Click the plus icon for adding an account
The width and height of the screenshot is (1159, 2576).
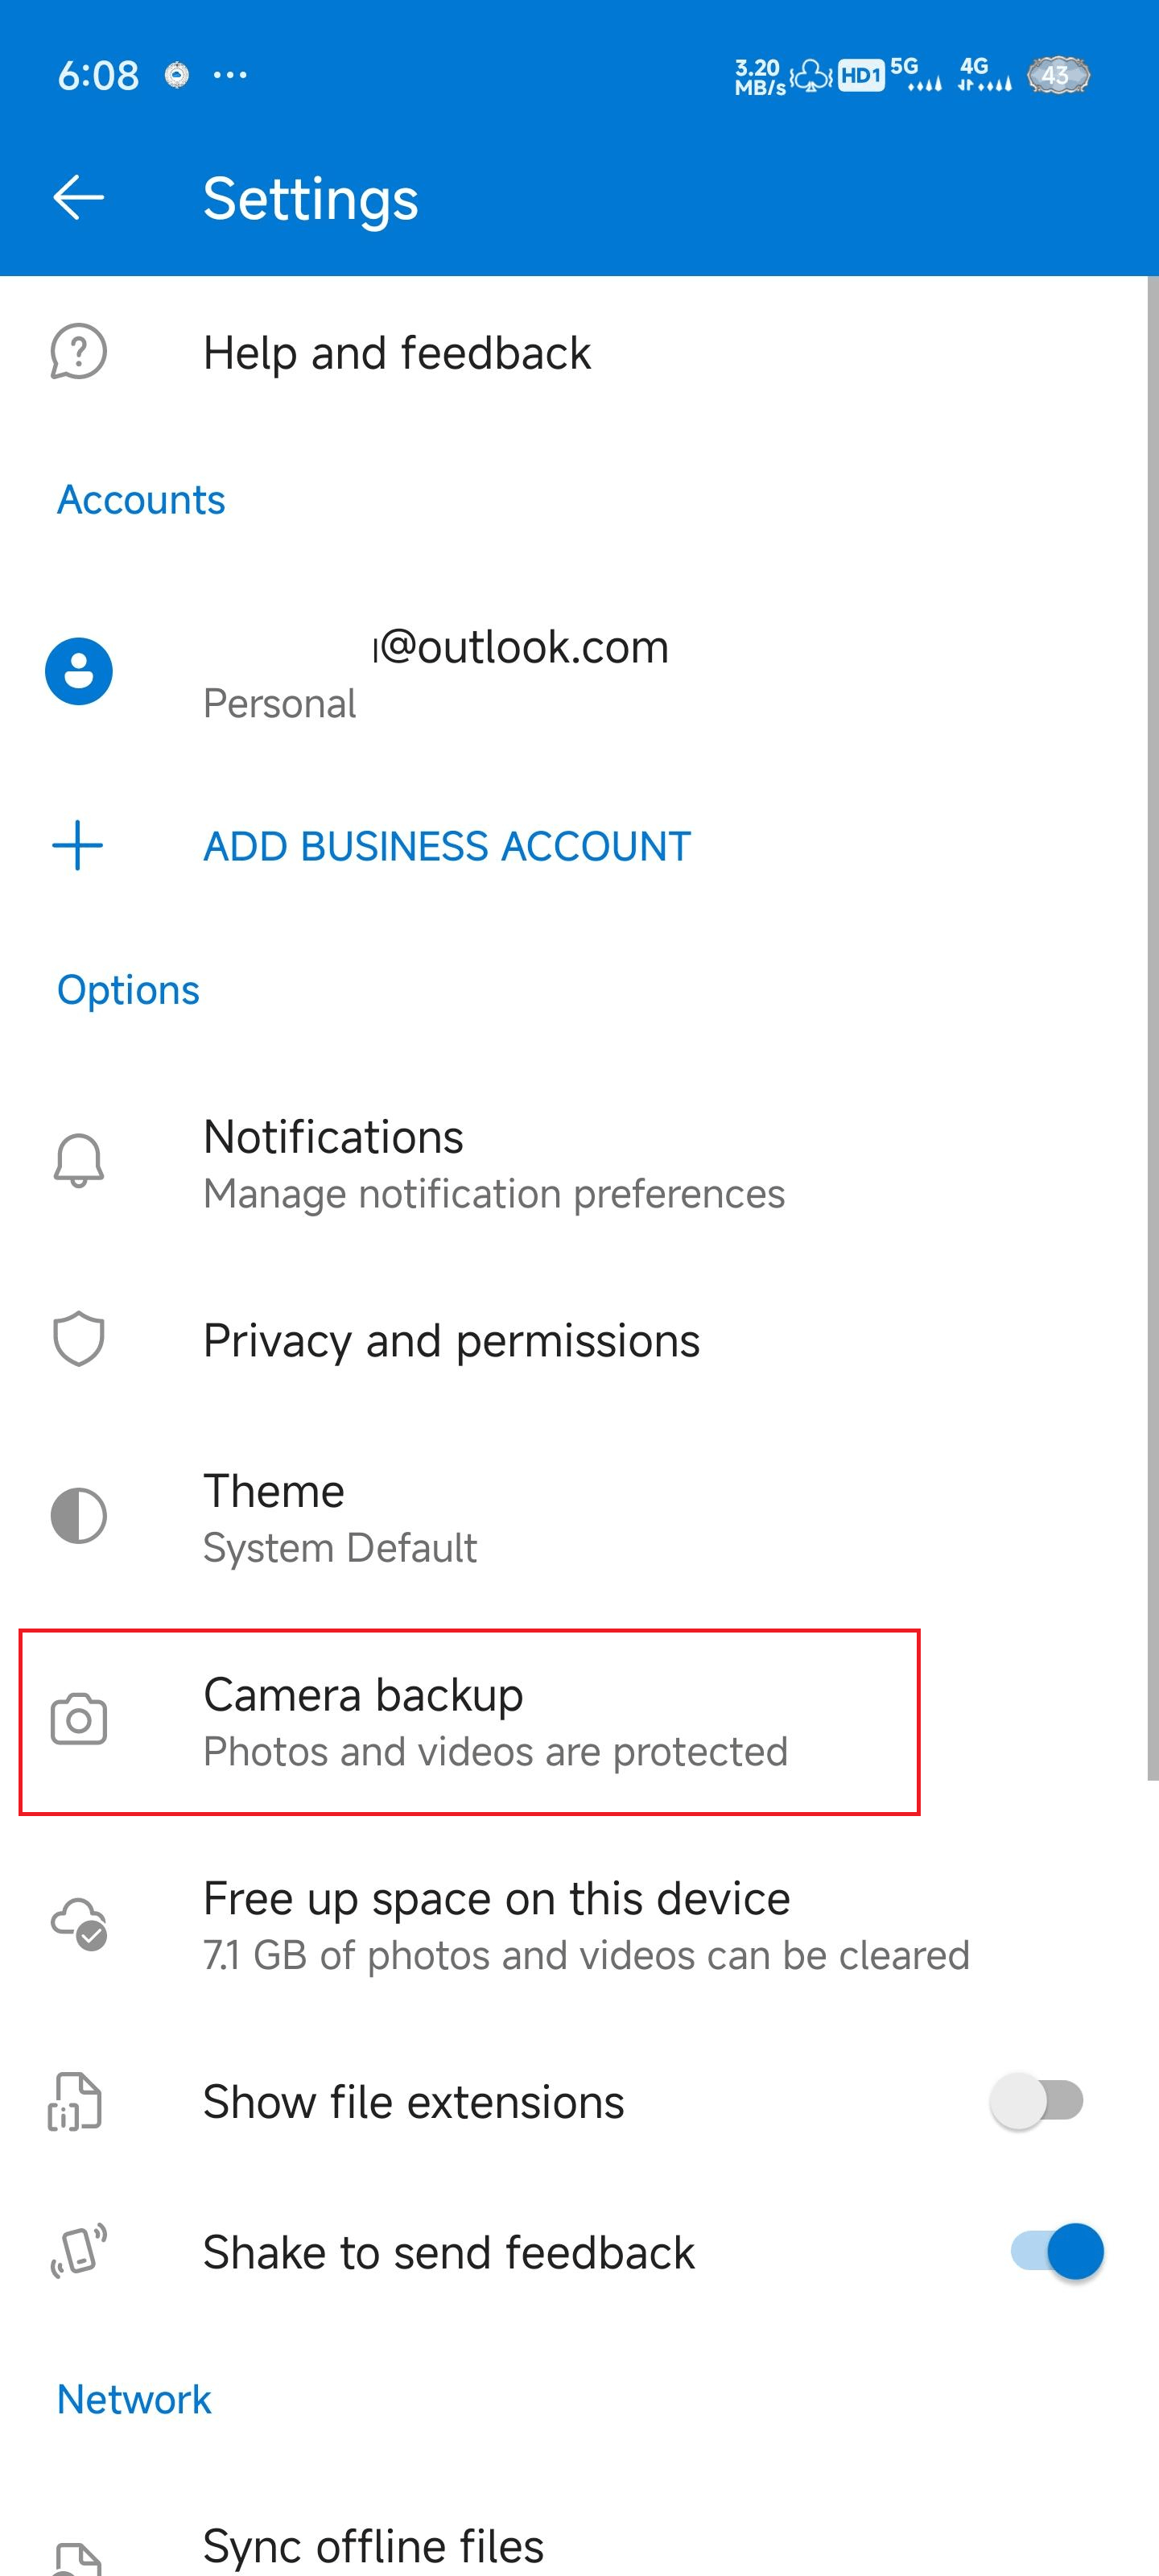pos(78,846)
